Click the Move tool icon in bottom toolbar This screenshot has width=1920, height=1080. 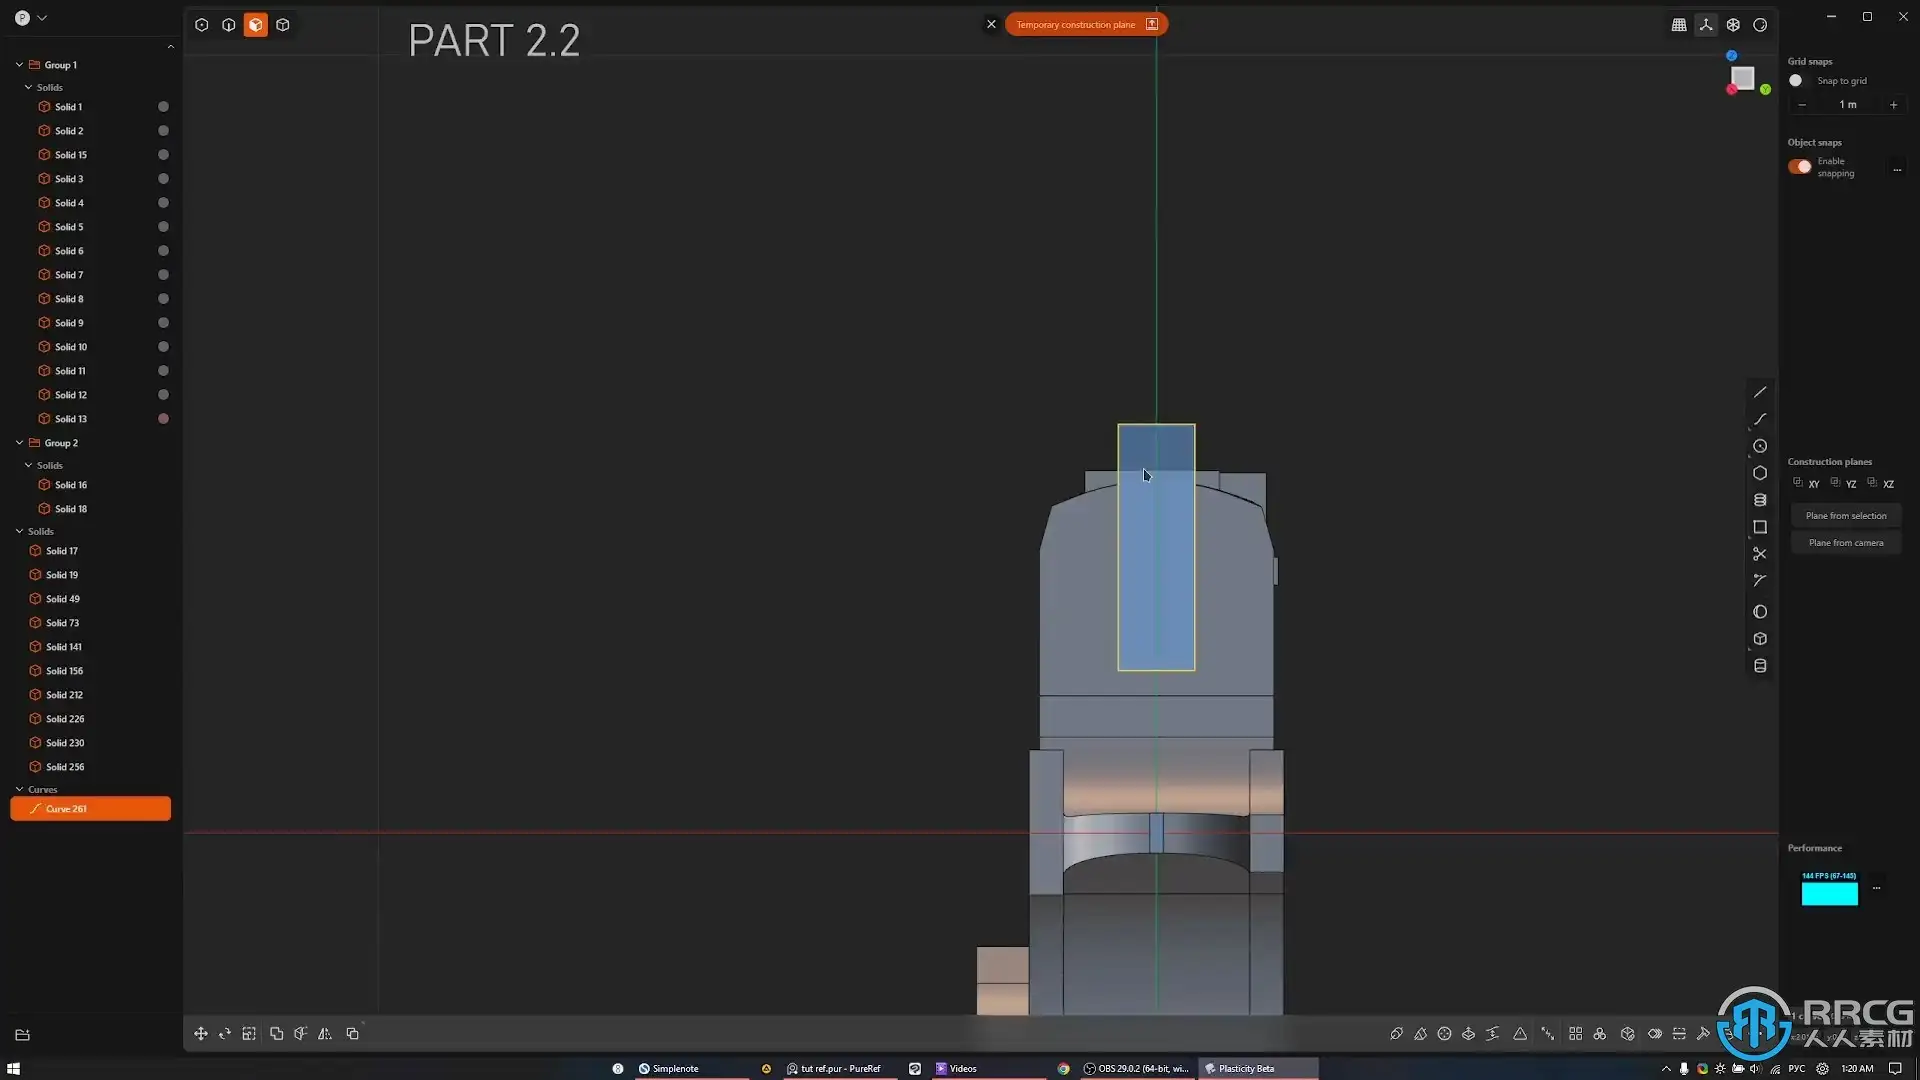[x=201, y=1034]
